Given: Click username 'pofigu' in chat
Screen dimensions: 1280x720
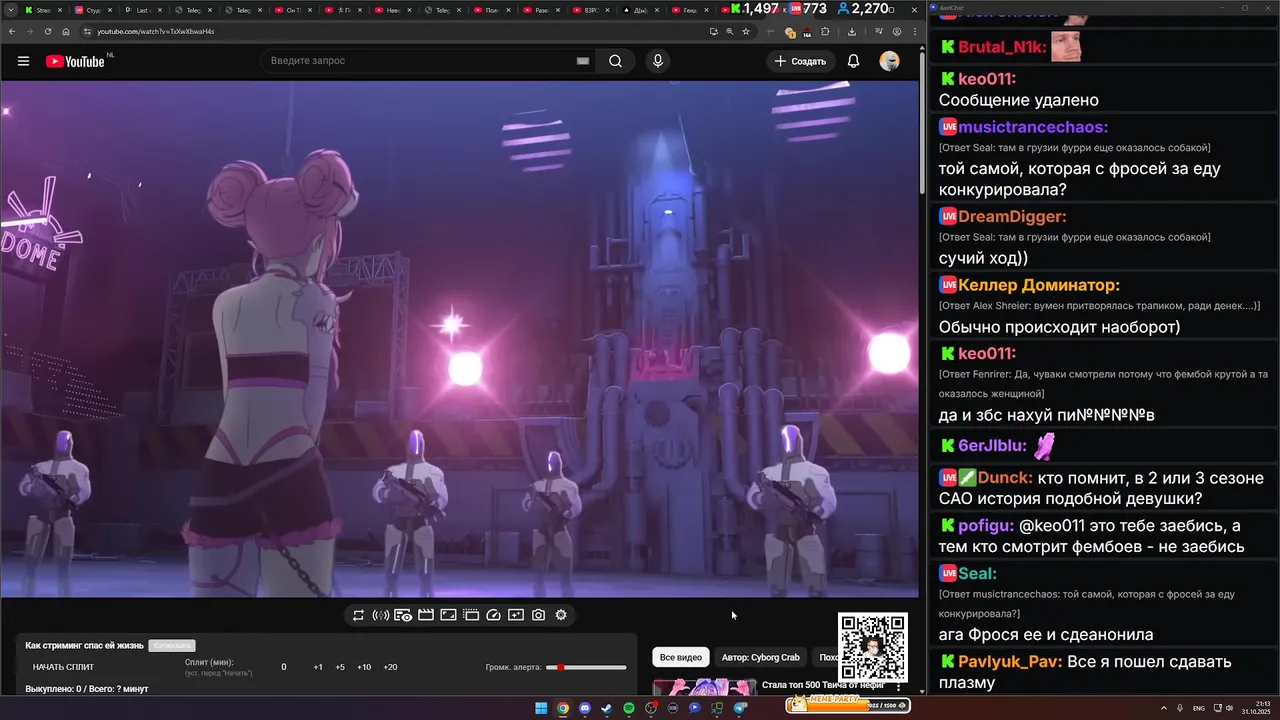Looking at the screenshot, I should [x=986, y=526].
